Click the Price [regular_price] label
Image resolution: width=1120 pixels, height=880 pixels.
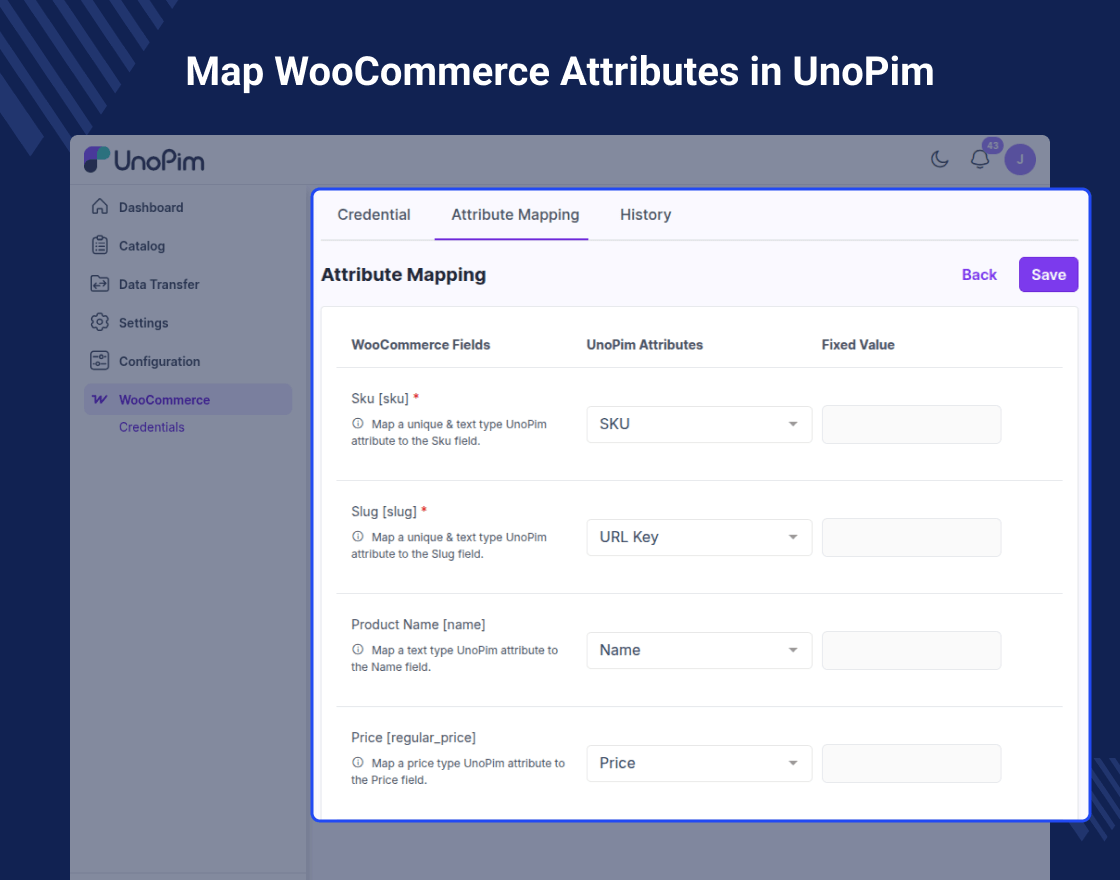pos(413,737)
